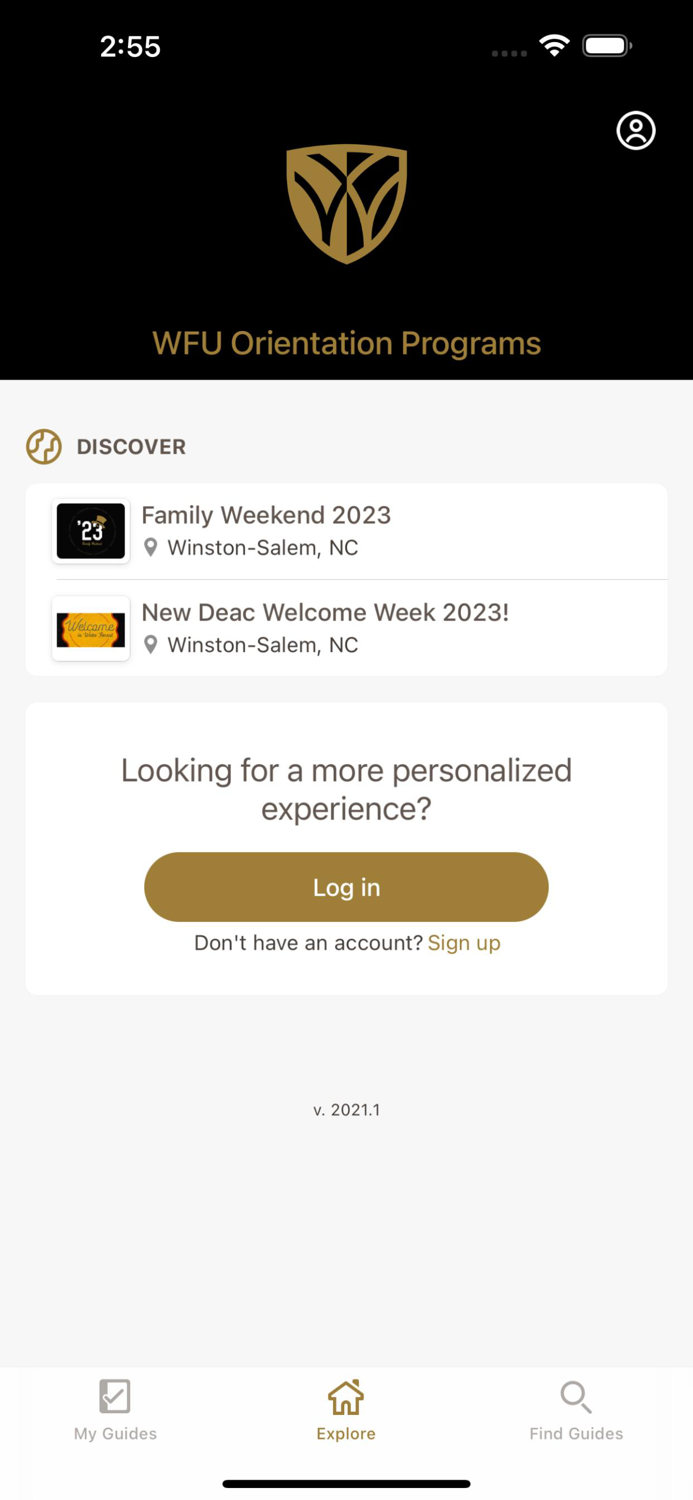
Task: Tap the battery indicator in the status bar
Action: (x=604, y=45)
